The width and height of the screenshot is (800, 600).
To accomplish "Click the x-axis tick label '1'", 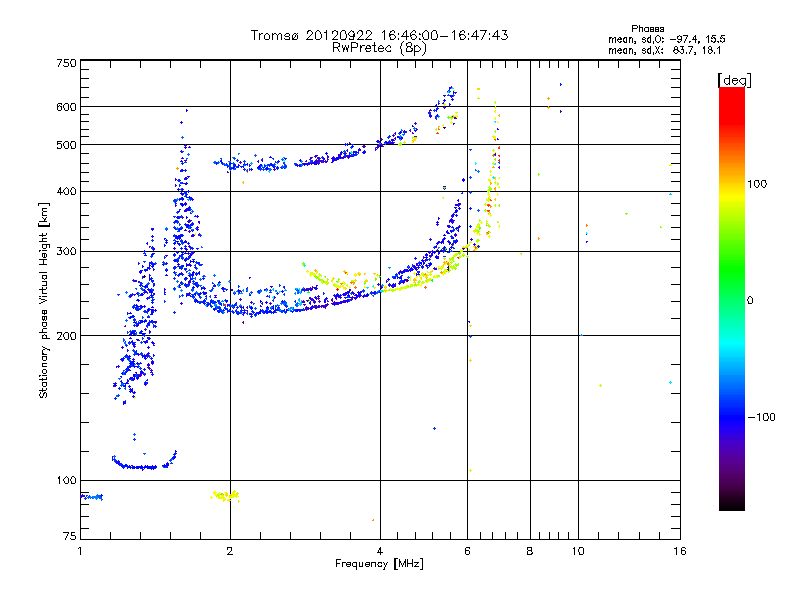I will point(80,551).
